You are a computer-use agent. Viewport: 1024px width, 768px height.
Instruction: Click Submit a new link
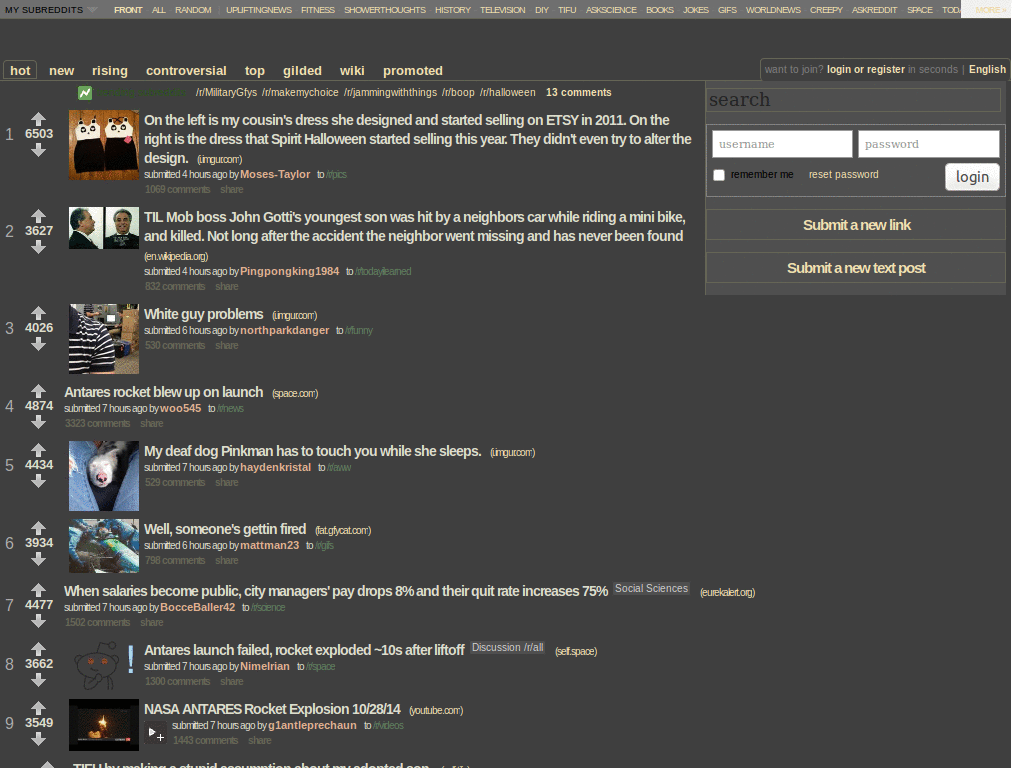(856, 225)
